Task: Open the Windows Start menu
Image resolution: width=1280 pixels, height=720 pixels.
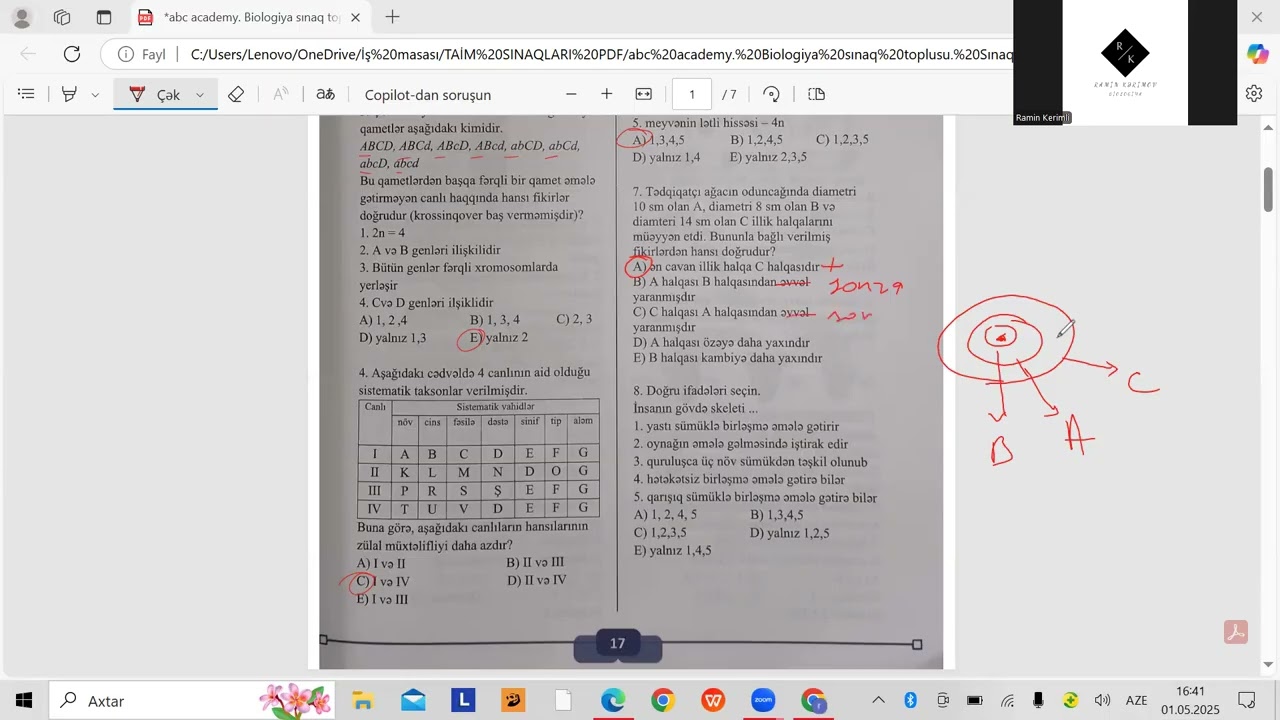Action: pos(24,700)
